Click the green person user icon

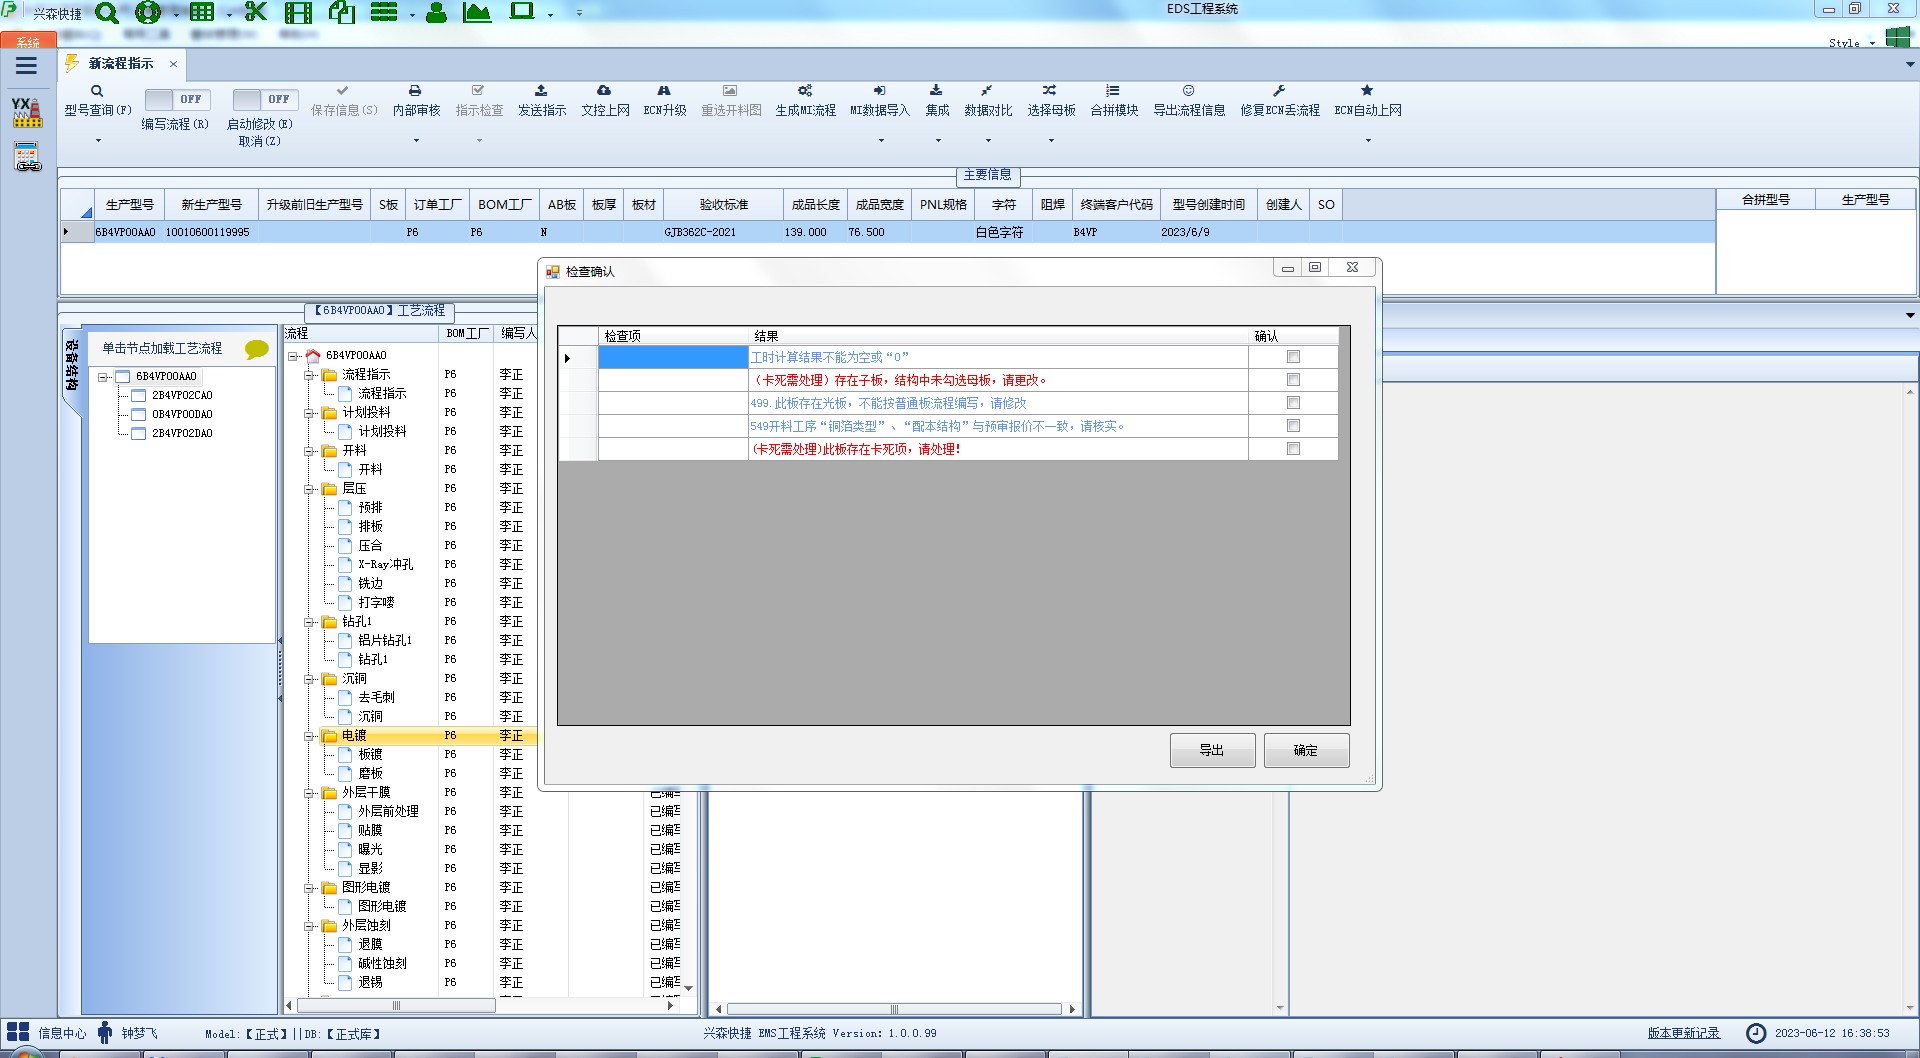436,12
